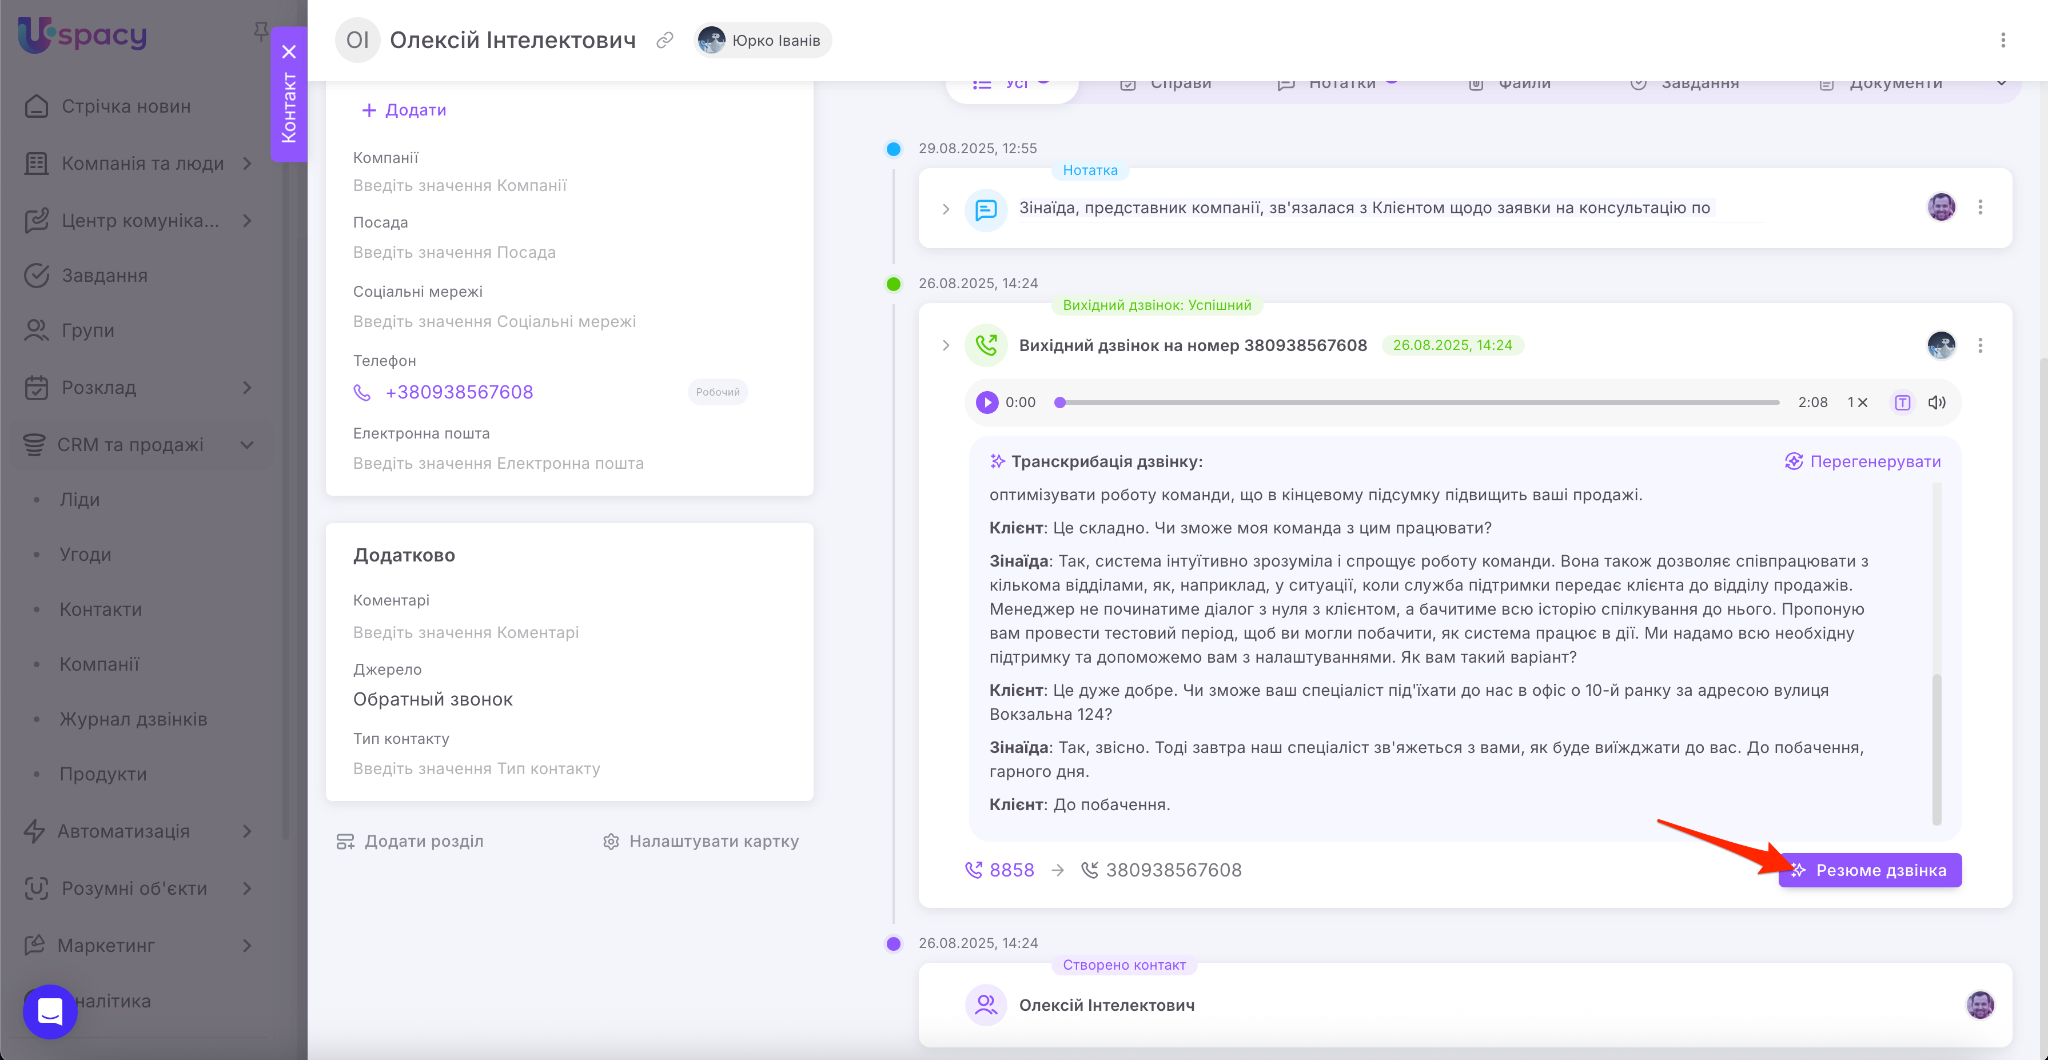
Task: Open three-dot menu on the note entry
Action: tap(1980, 207)
